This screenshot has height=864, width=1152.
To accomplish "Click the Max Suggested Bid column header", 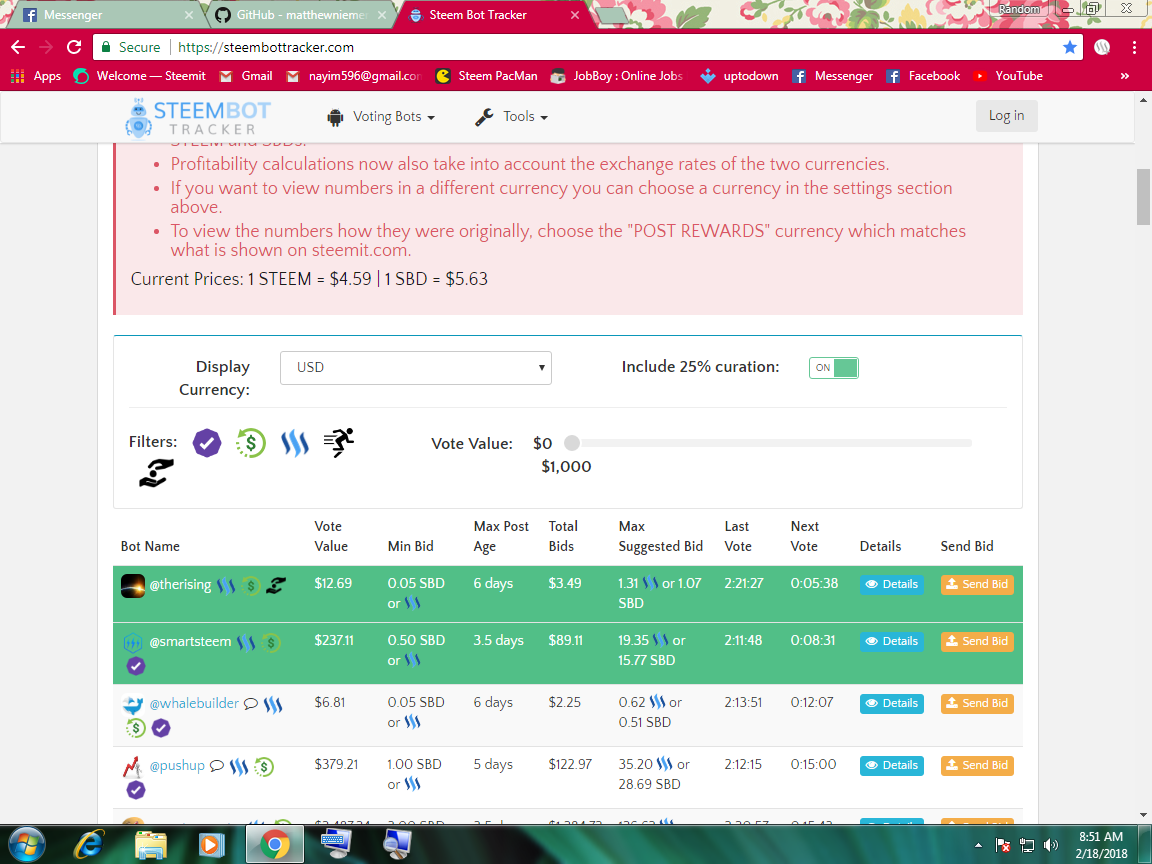I will click(x=660, y=536).
